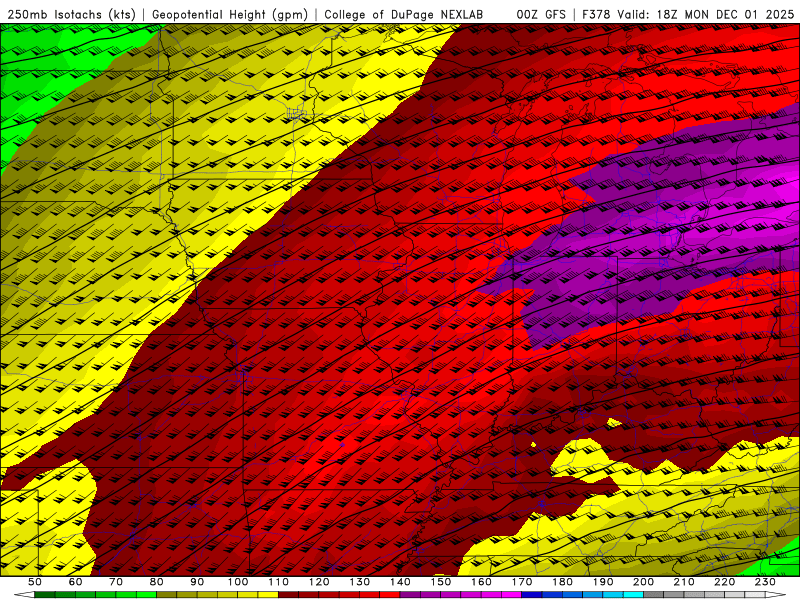Screen dimensions: 800x600
Task: Click the 100 knots legend label
Action: 238,582
